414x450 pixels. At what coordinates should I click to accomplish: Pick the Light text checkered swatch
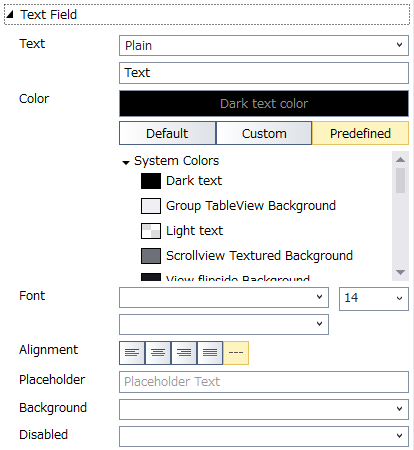click(x=151, y=231)
